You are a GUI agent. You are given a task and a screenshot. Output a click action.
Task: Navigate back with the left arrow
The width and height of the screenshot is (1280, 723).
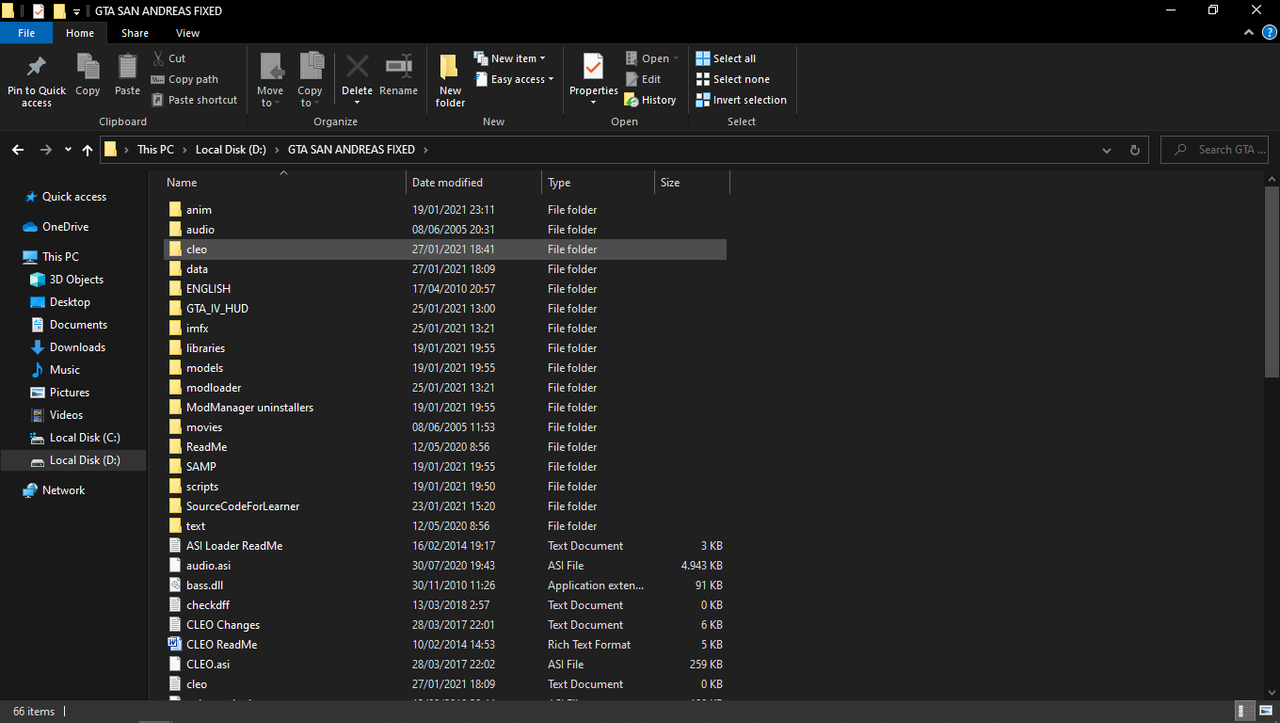[x=18, y=150]
